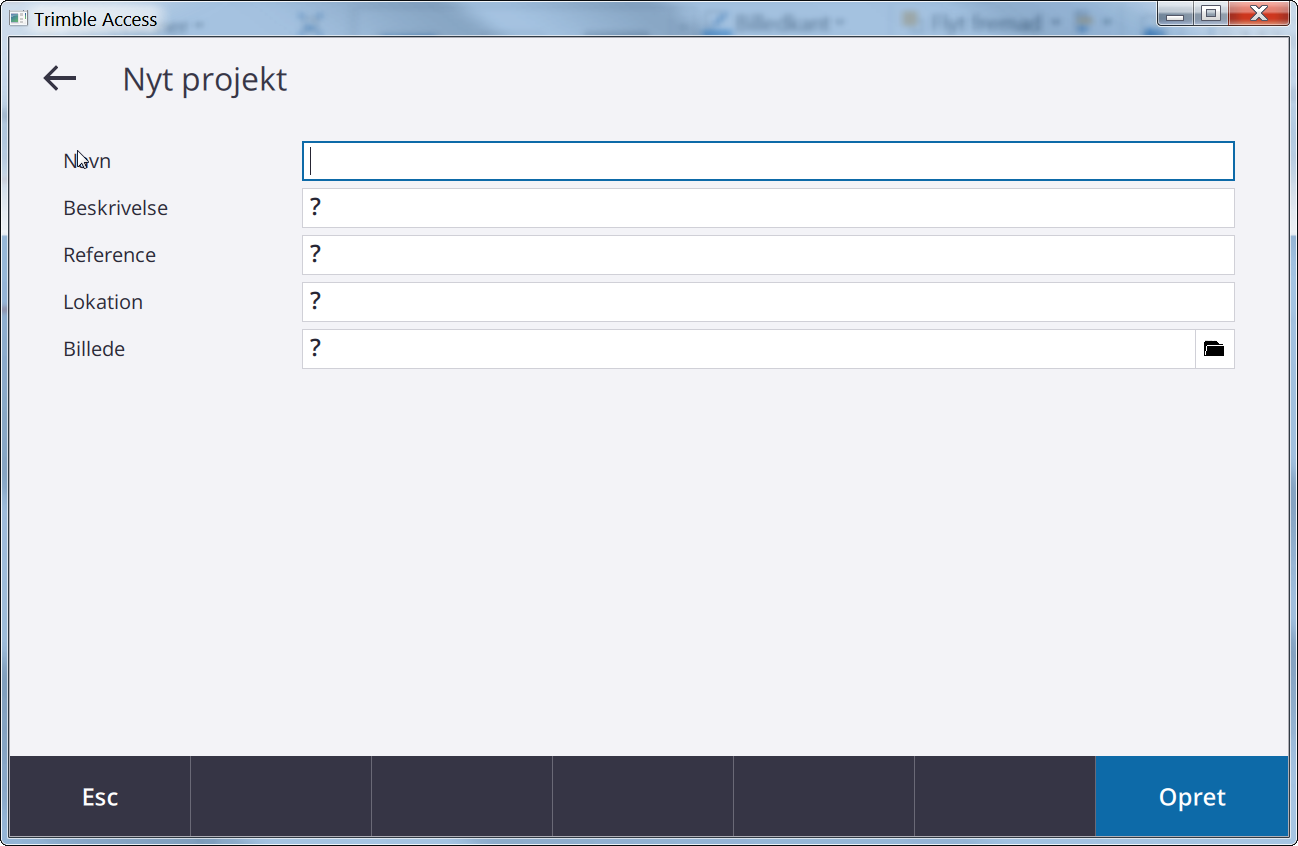This screenshot has height=846, width=1298.
Task: Click the Nyt projekt page heading
Action: [205, 80]
